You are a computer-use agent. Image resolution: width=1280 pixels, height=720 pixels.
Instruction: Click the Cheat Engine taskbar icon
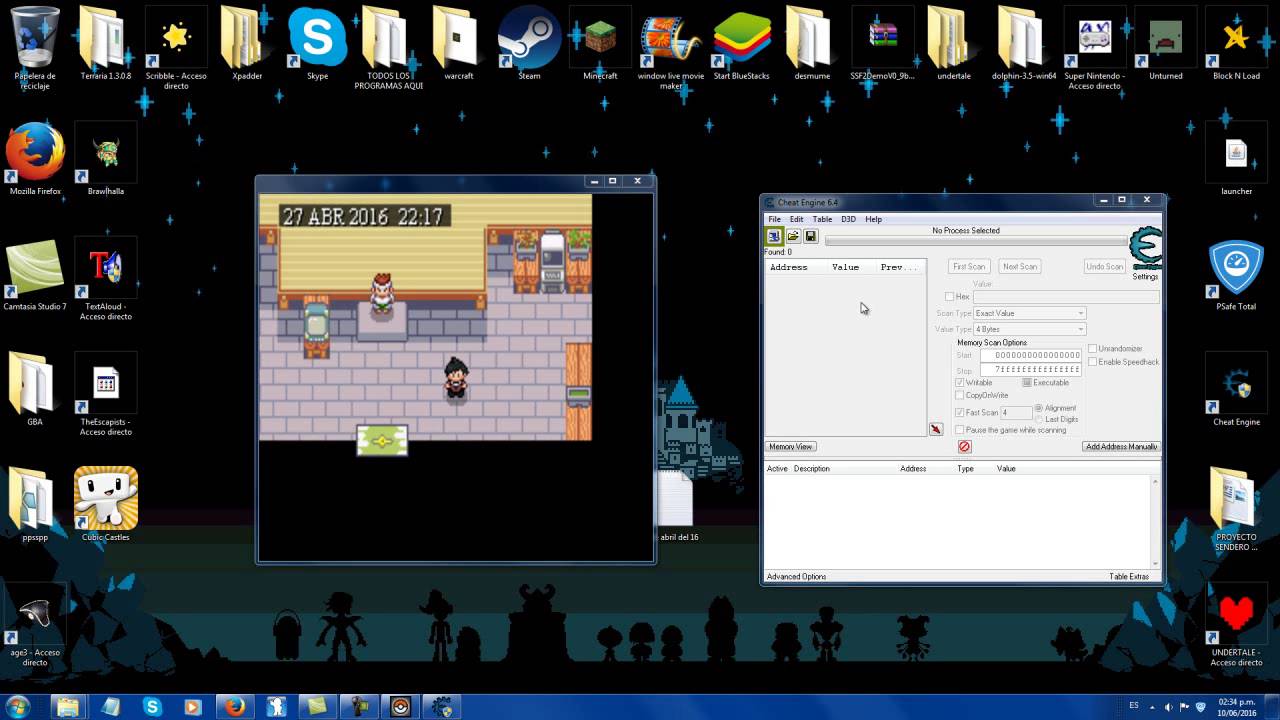click(441, 707)
